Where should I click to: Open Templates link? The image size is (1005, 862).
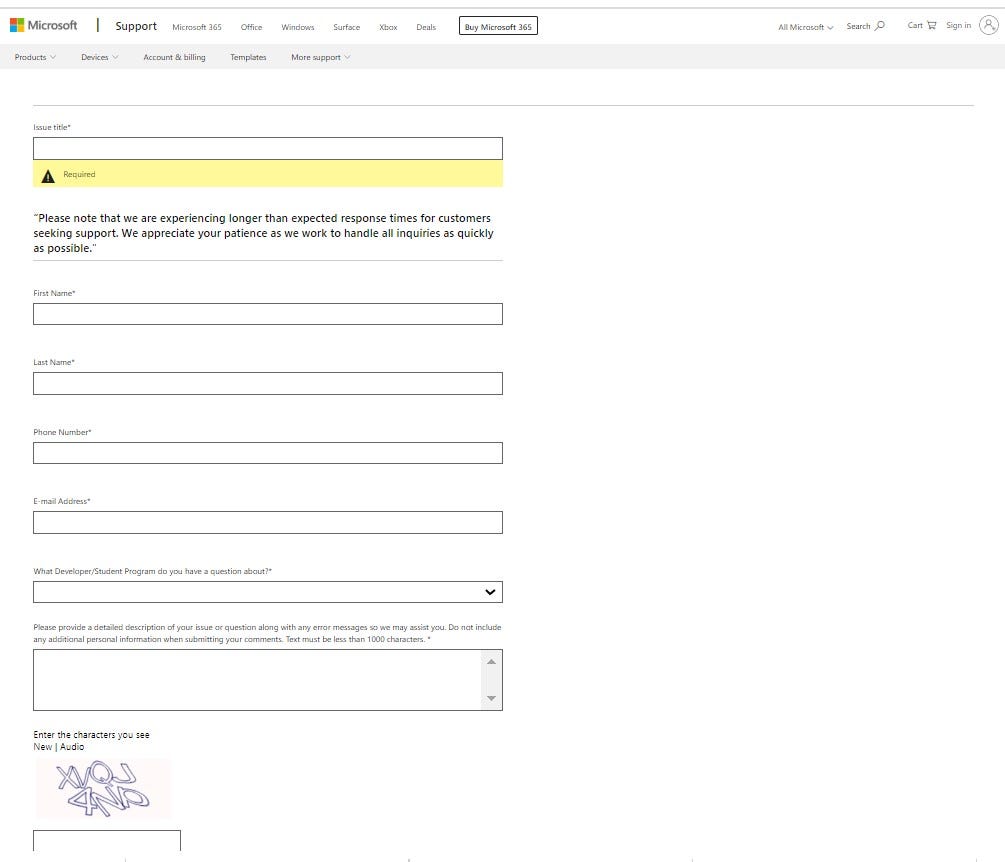click(248, 57)
